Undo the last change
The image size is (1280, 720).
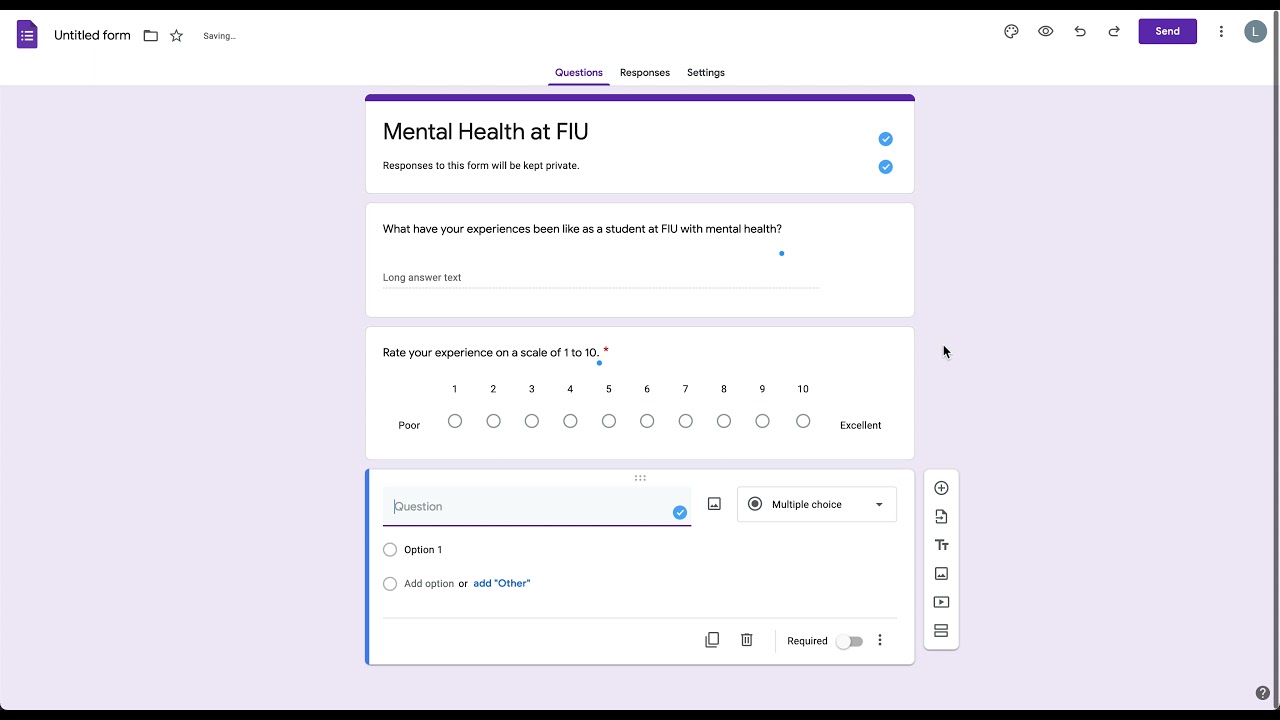pos(1080,31)
